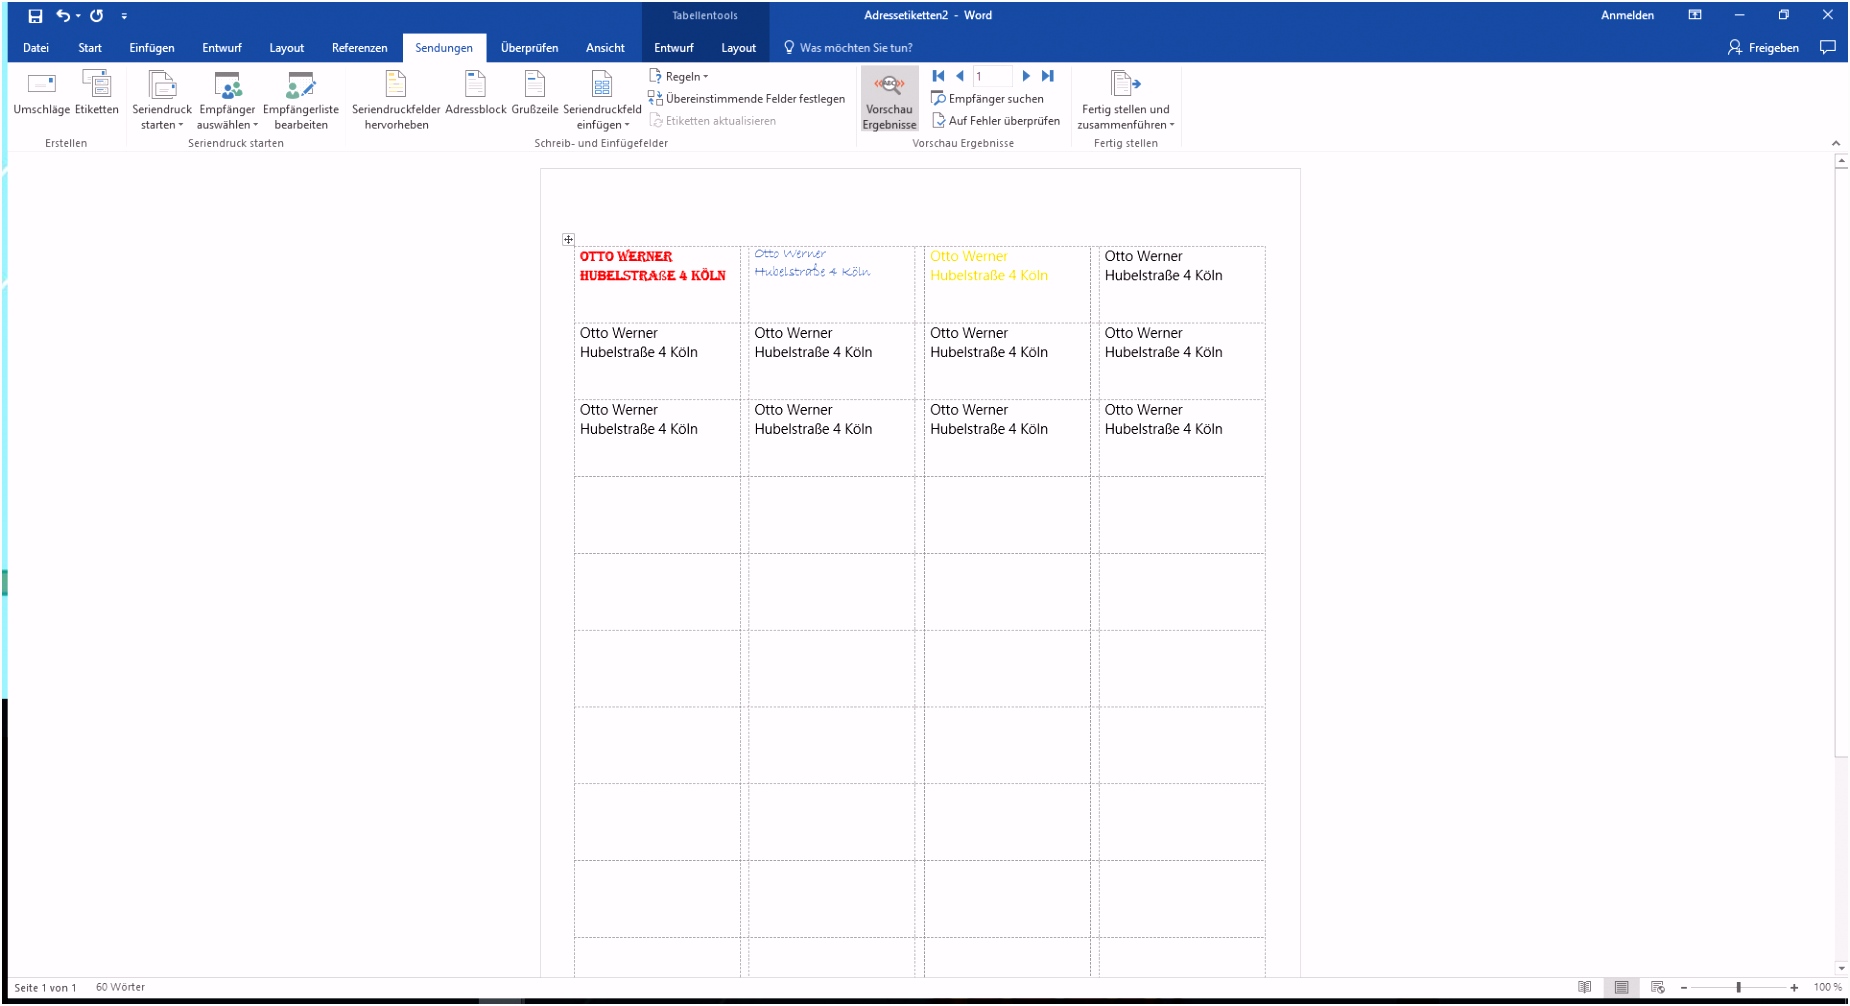The image size is (1850, 1006).
Task: Open the Tabellentools Entwurf tab
Action: 674,48
